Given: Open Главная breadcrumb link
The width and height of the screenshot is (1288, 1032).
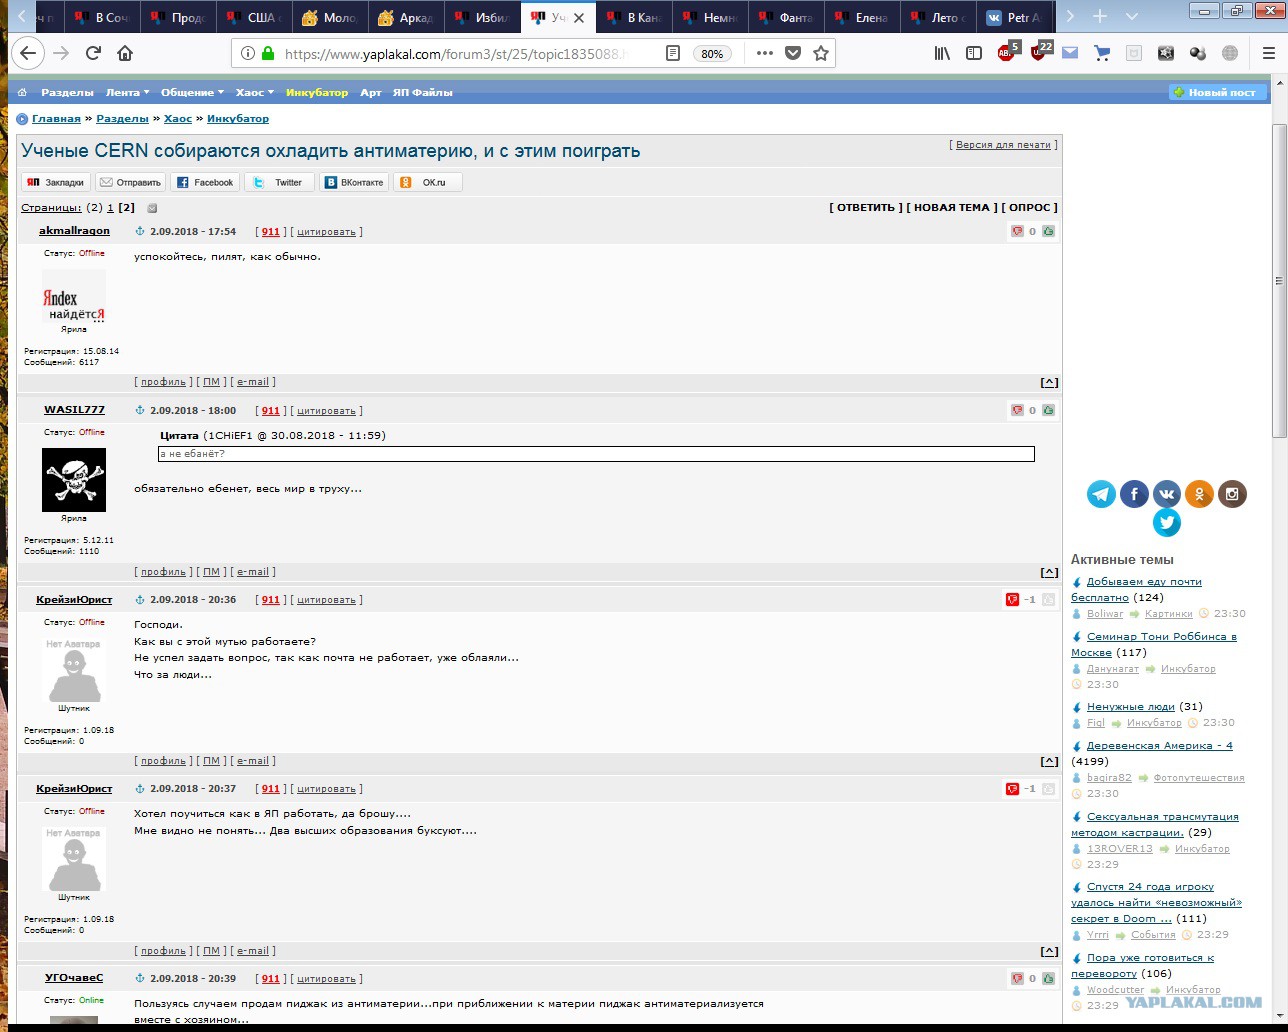Looking at the screenshot, I should pyautogui.click(x=56, y=118).
